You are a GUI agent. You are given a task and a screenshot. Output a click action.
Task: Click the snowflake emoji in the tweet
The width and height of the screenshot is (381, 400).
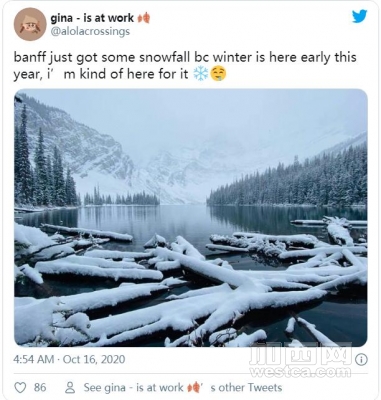(x=201, y=74)
